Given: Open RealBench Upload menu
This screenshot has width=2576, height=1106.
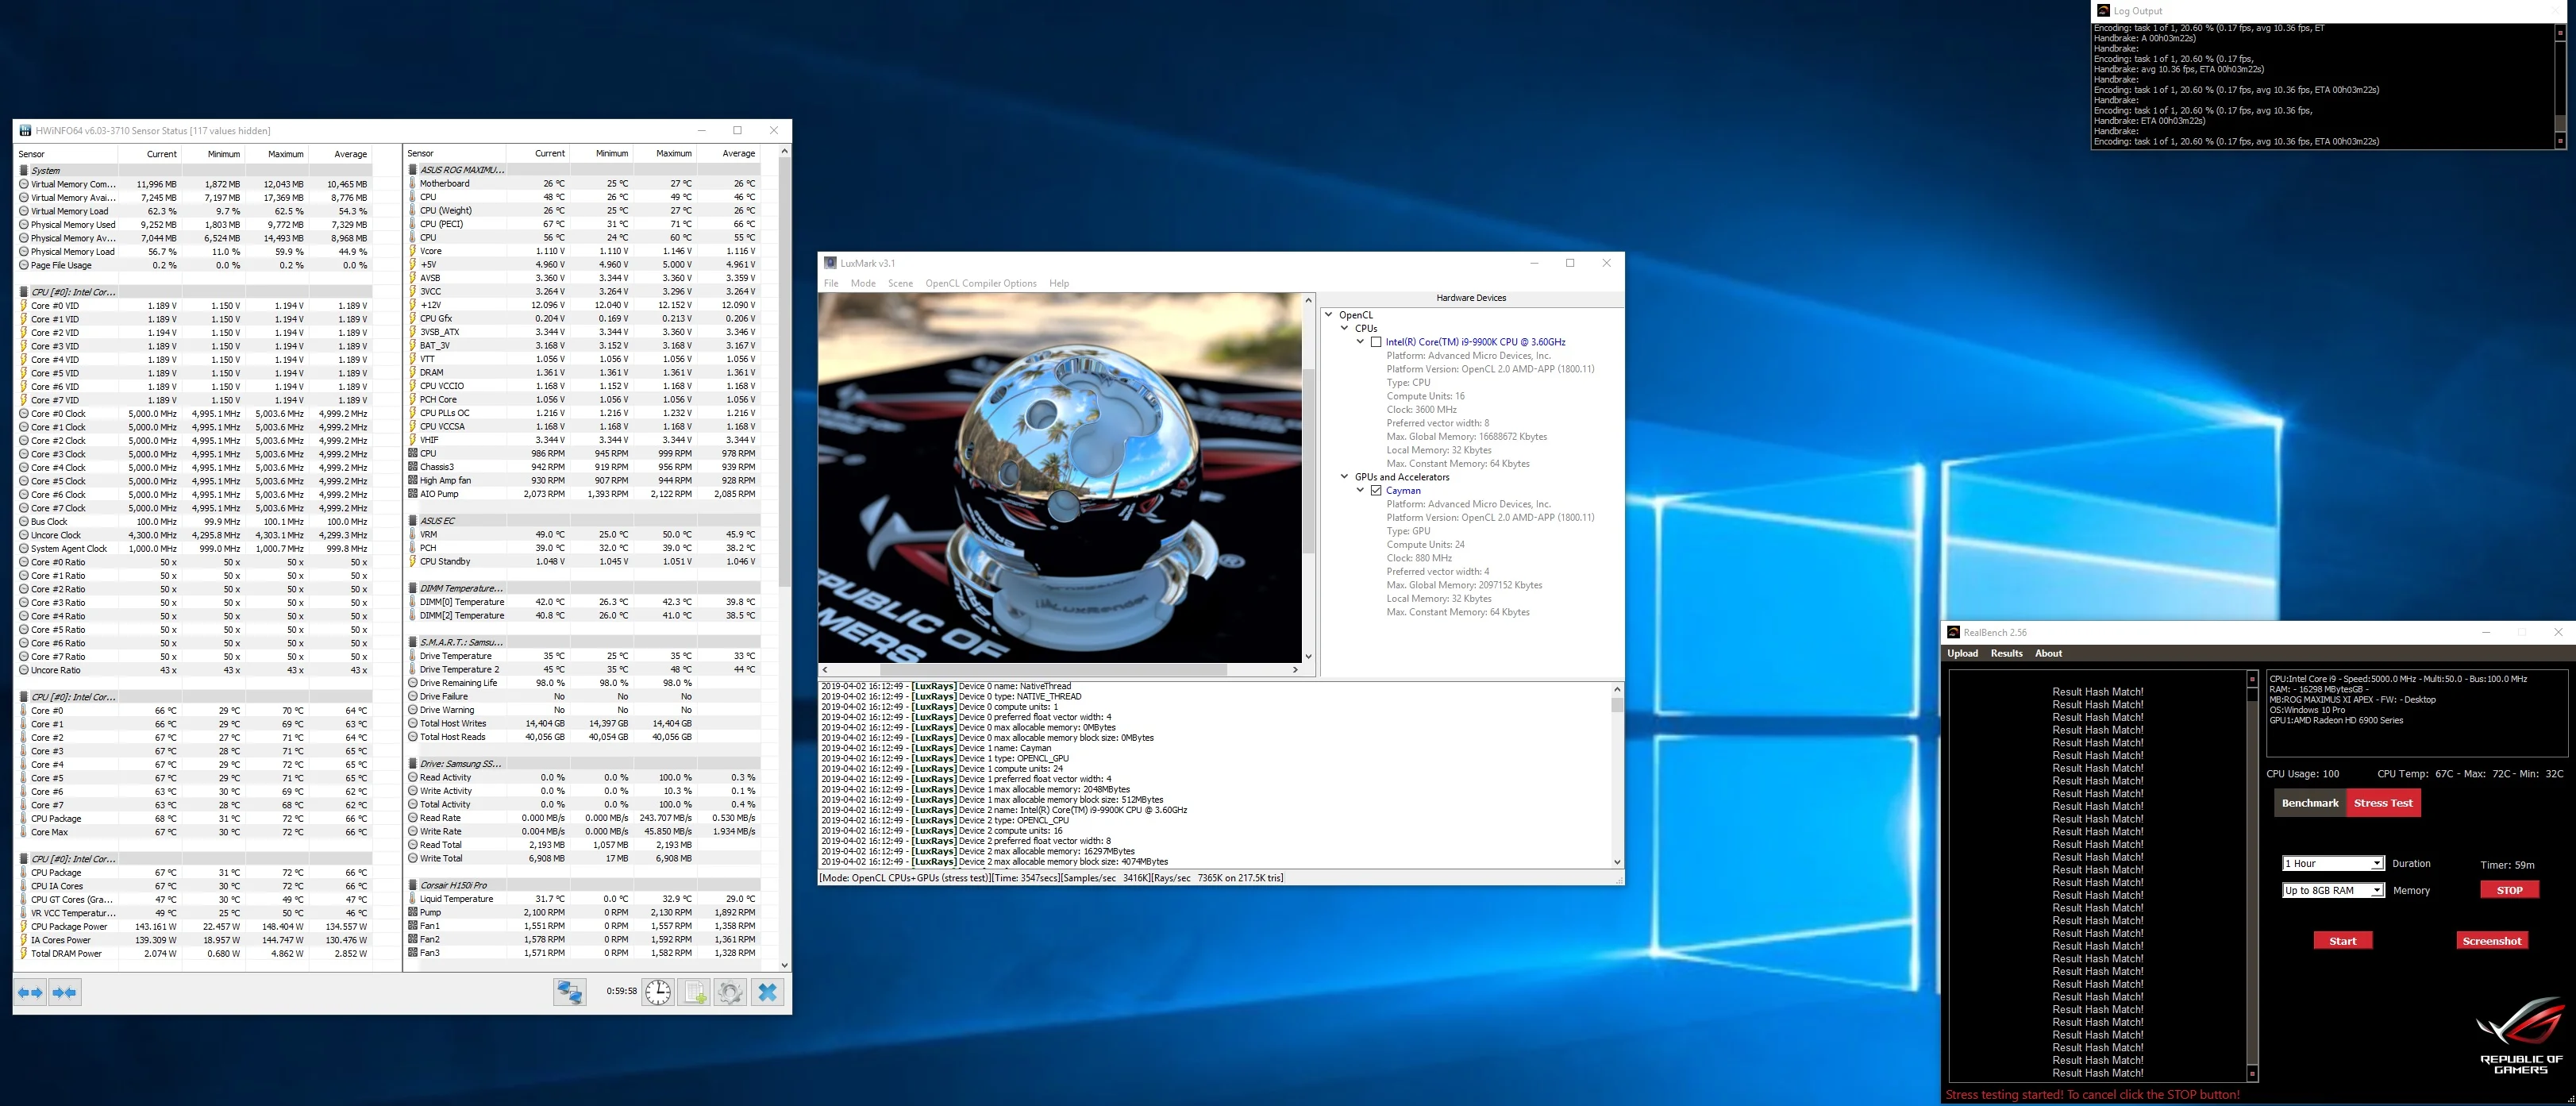Looking at the screenshot, I should click(1962, 653).
